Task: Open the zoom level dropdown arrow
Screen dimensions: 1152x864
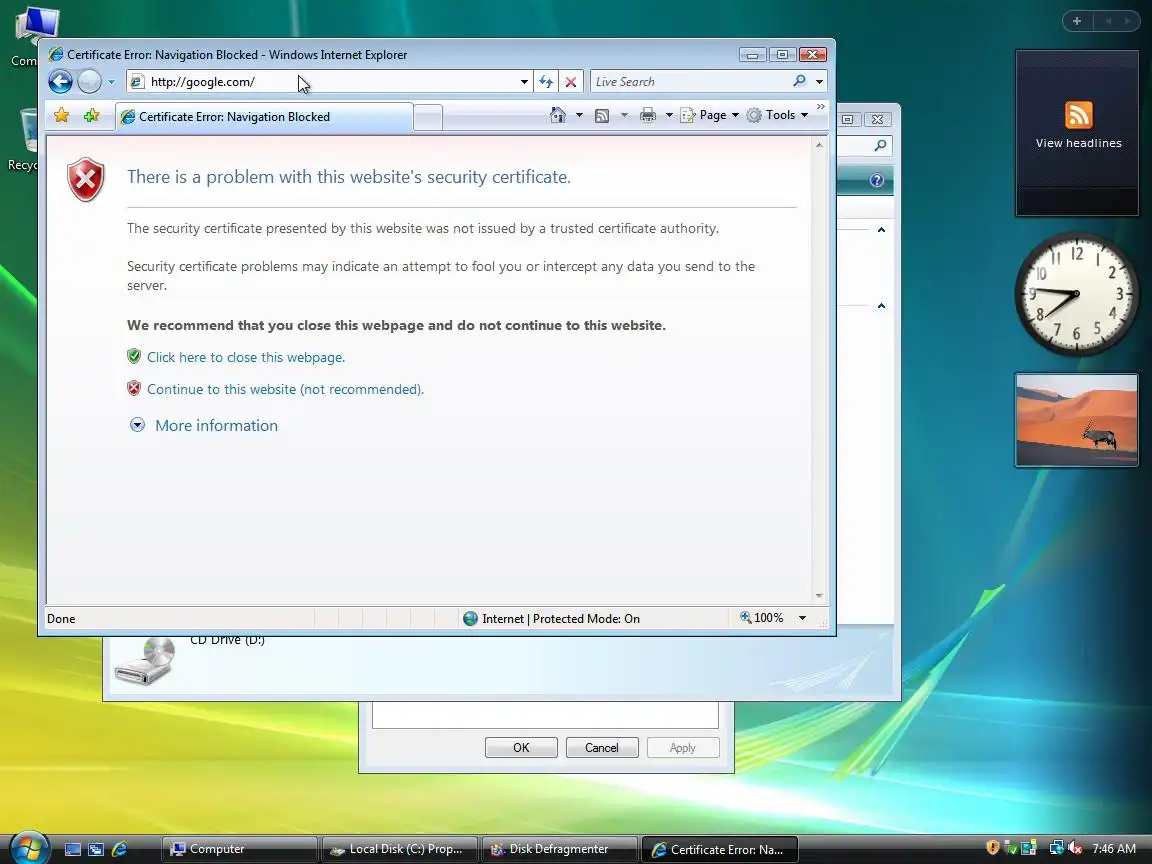Action: (802, 618)
